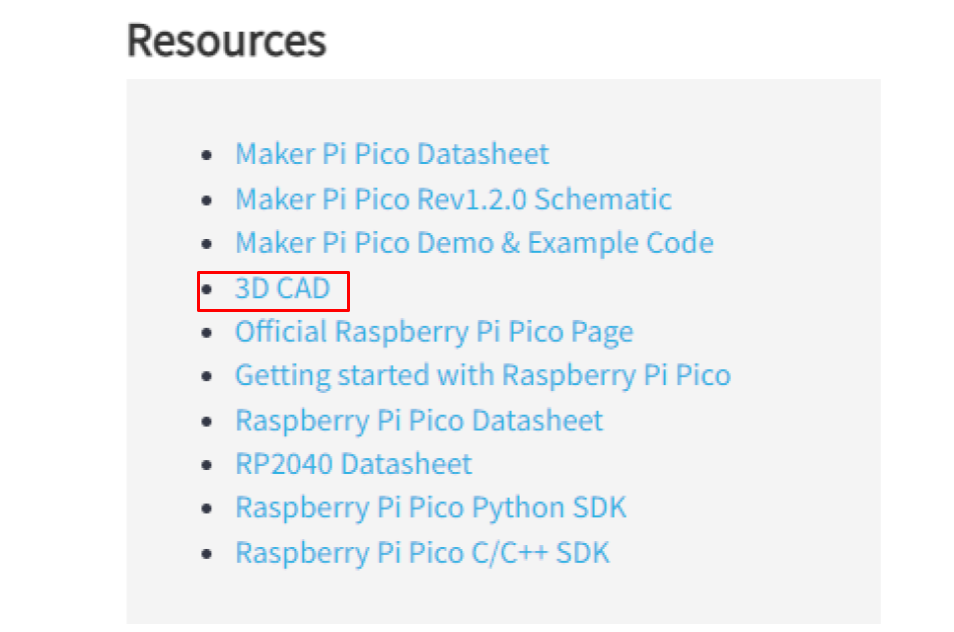Click the bullet beside Python SDK link
The height and width of the screenshot is (632, 954).
point(207,509)
